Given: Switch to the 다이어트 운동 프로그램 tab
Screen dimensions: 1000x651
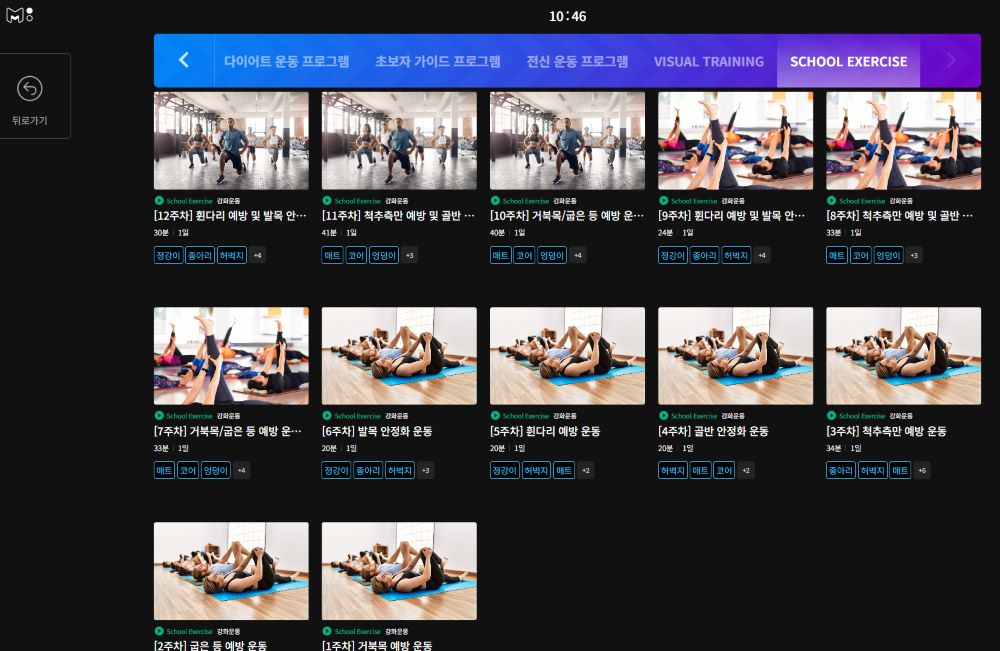Looking at the screenshot, I should 286,61.
